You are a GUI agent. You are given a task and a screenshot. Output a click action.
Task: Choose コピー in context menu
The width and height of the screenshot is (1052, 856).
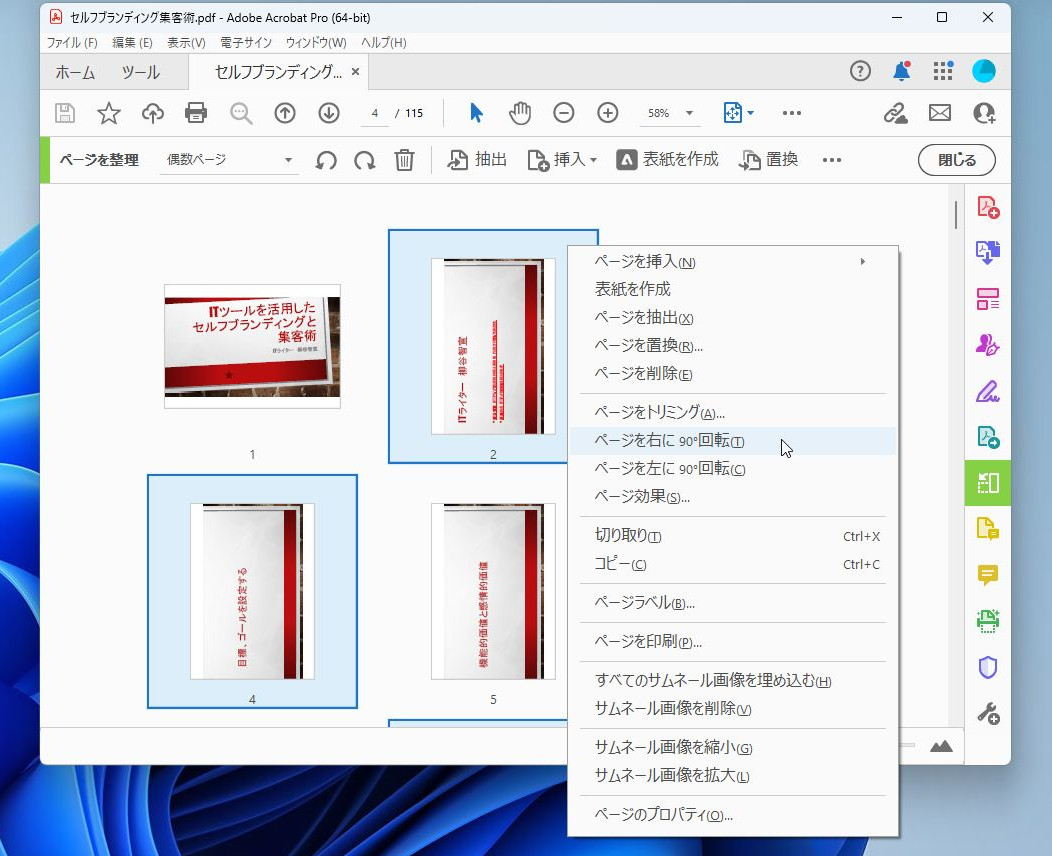click(x=732, y=564)
